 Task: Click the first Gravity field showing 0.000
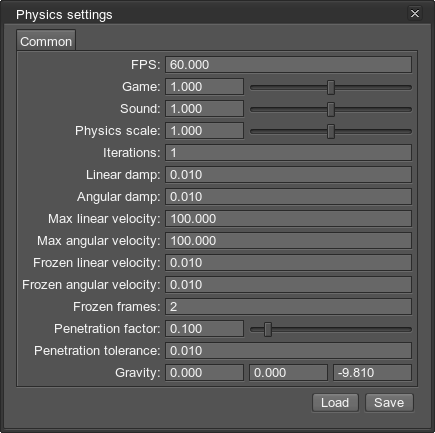tap(204, 373)
